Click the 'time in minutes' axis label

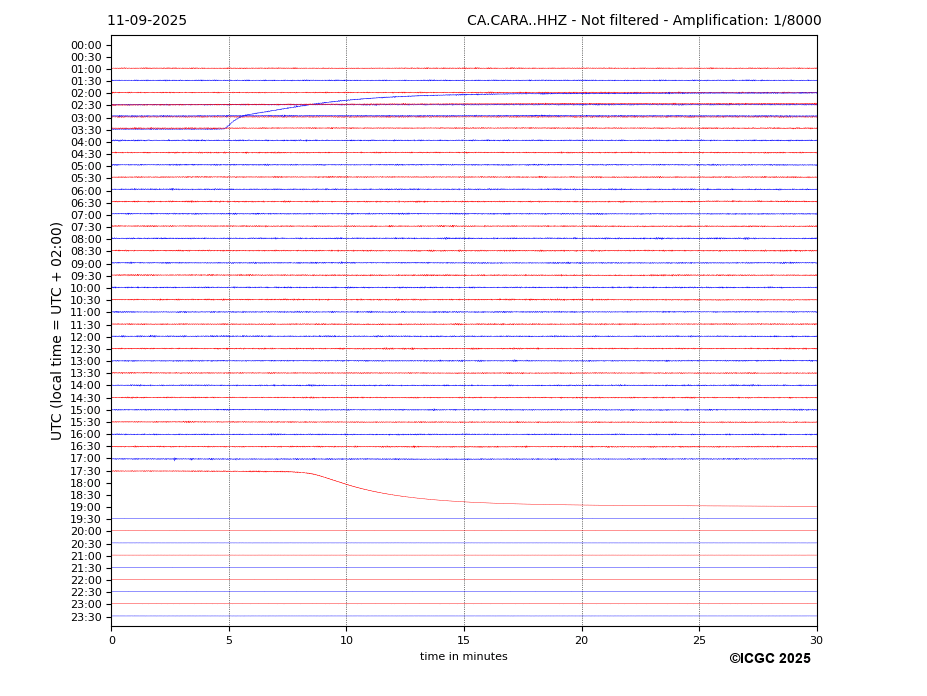[x=464, y=656]
